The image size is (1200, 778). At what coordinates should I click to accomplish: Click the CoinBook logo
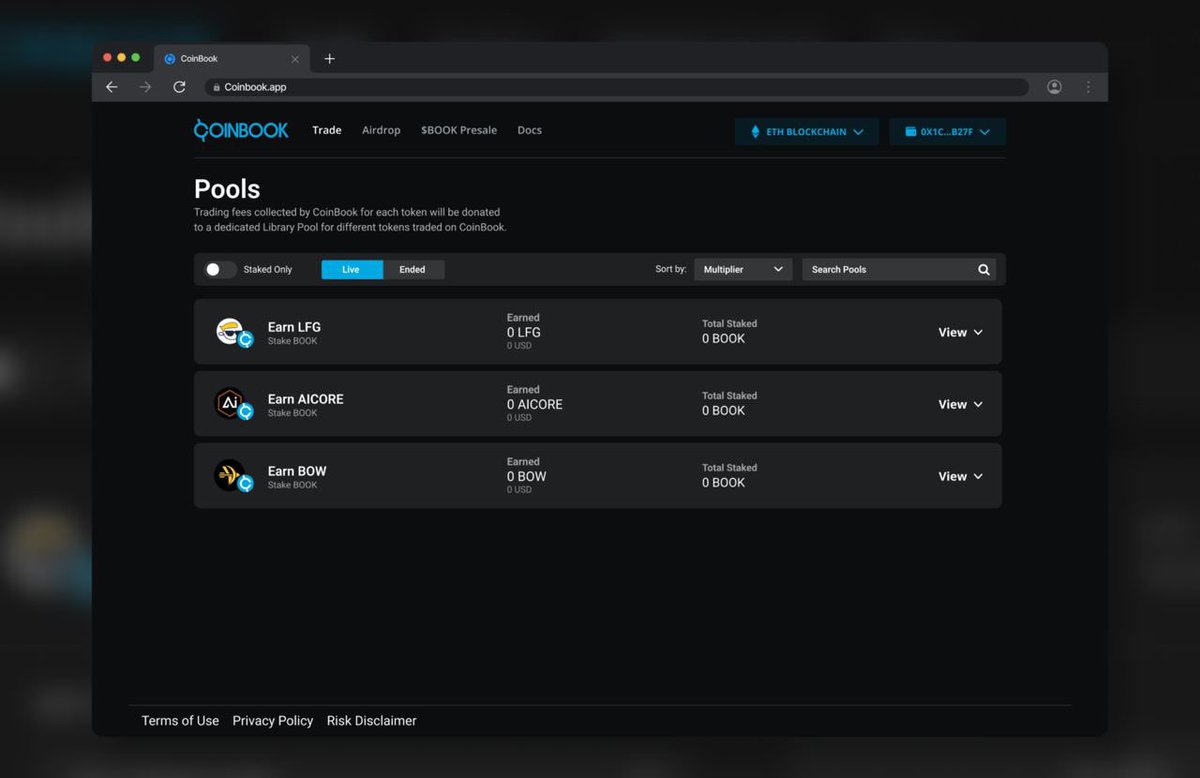point(241,130)
